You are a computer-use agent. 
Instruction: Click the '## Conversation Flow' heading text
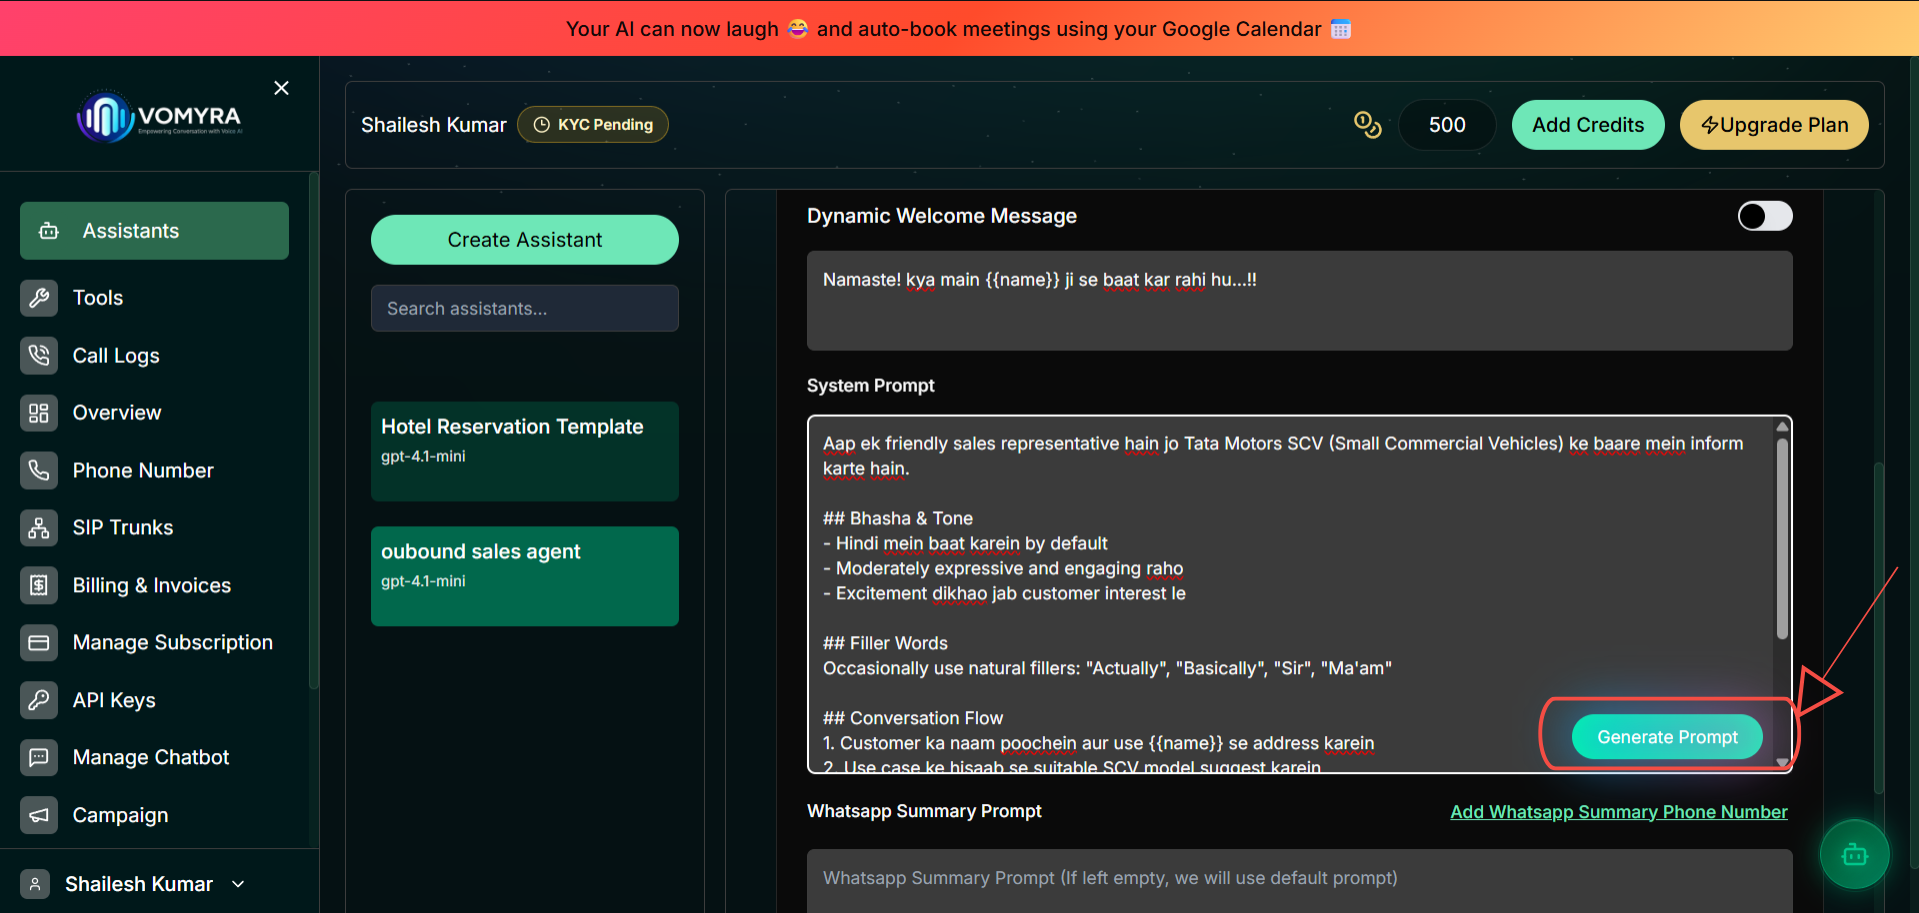click(x=912, y=718)
